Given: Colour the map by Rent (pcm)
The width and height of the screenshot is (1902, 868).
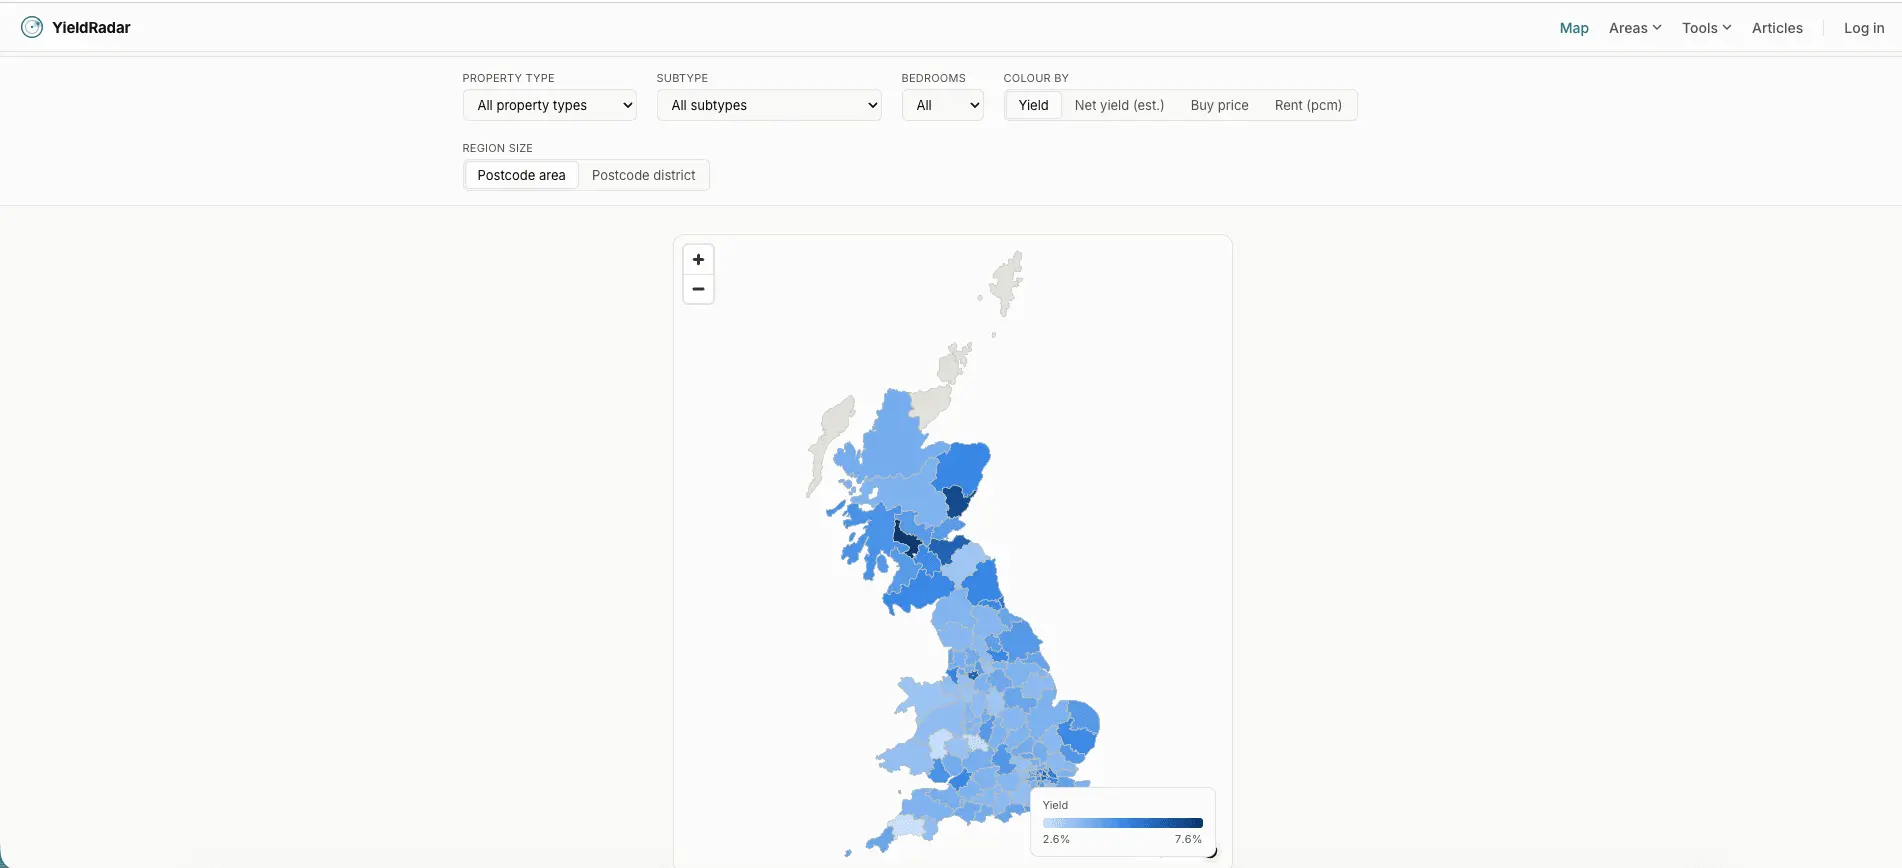Looking at the screenshot, I should click(x=1308, y=105).
